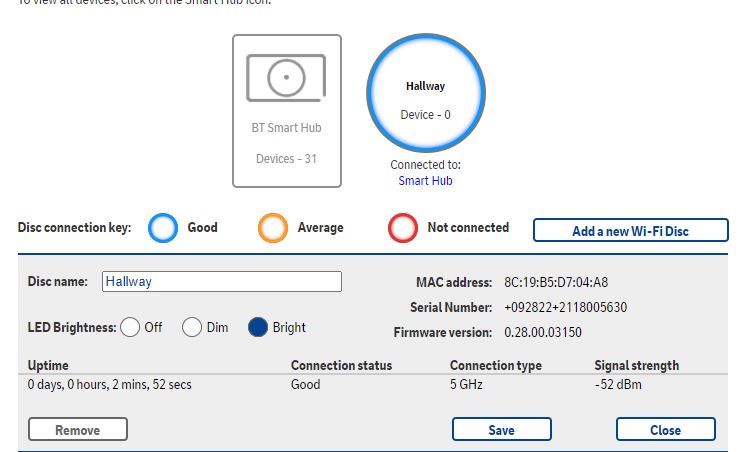The height and width of the screenshot is (452, 746).
Task: Click the Devices - 31 label
Action: coord(286,158)
